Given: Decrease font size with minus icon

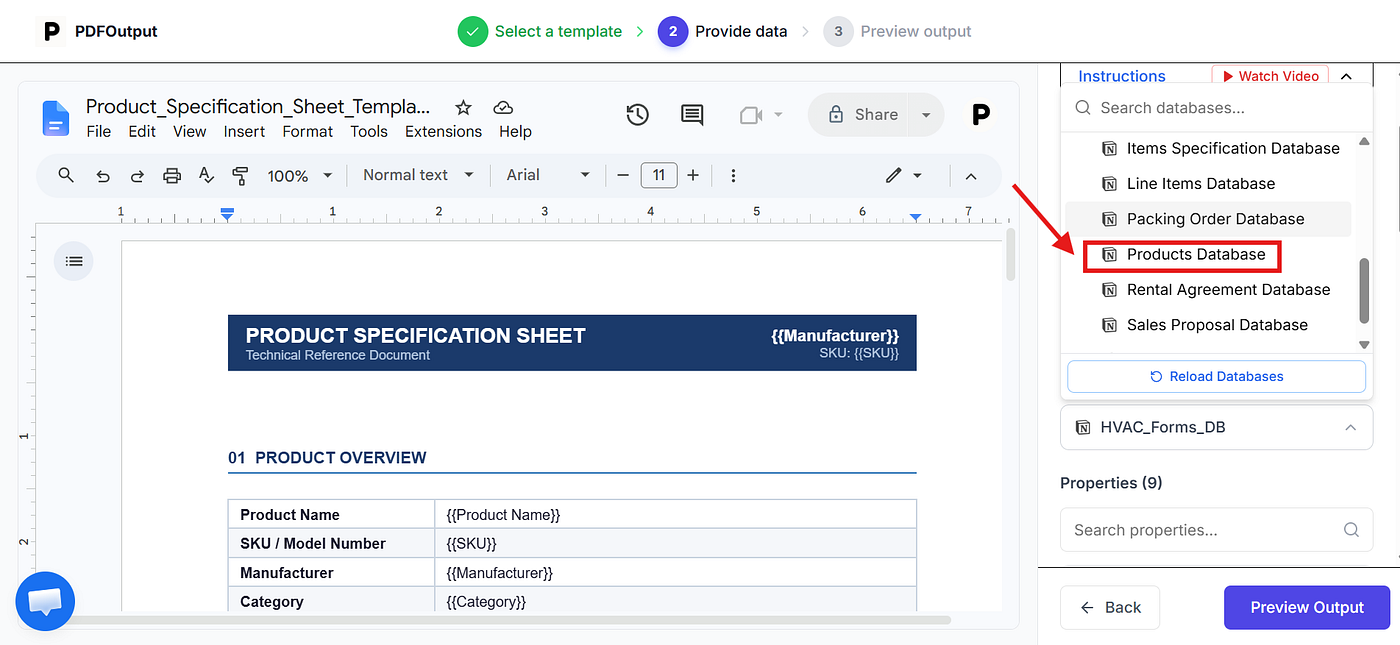Looking at the screenshot, I should [x=623, y=175].
